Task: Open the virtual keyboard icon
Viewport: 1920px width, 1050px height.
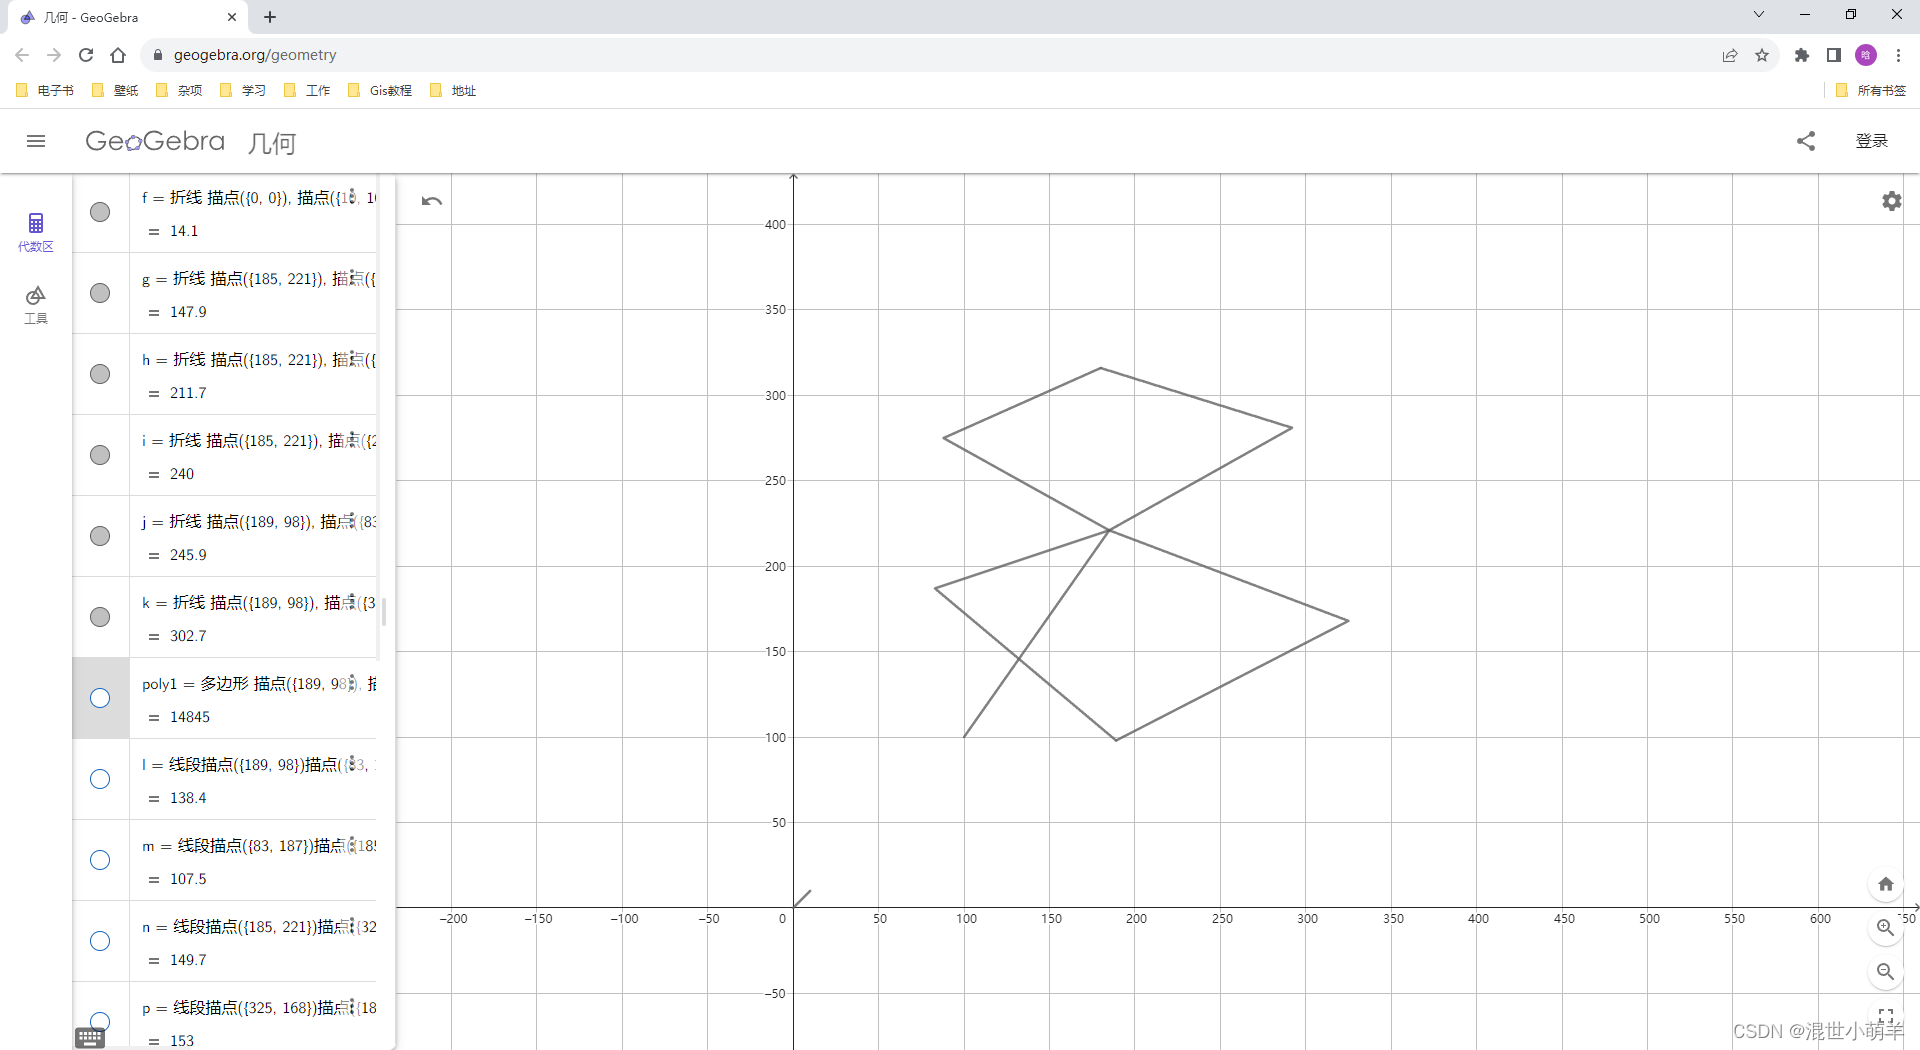Action: pyautogui.click(x=90, y=1038)
